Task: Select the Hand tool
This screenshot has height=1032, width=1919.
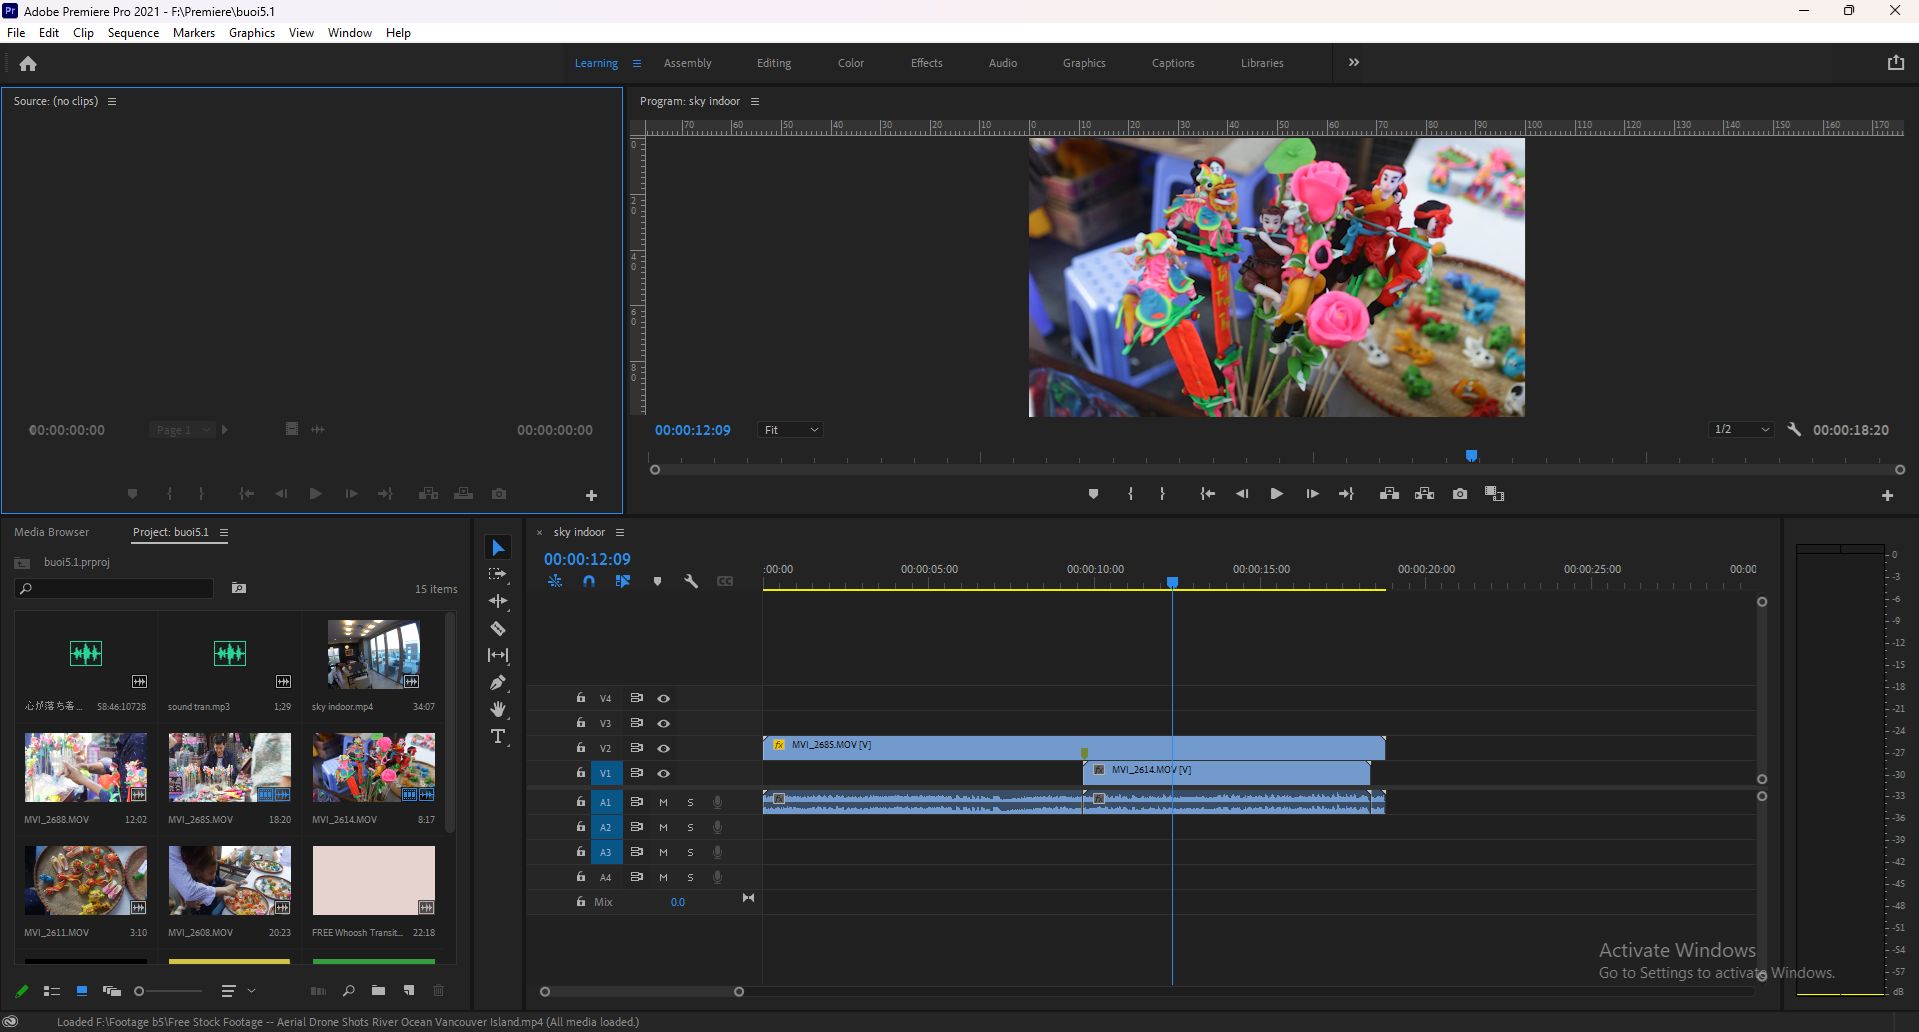Action: [498, 709]
